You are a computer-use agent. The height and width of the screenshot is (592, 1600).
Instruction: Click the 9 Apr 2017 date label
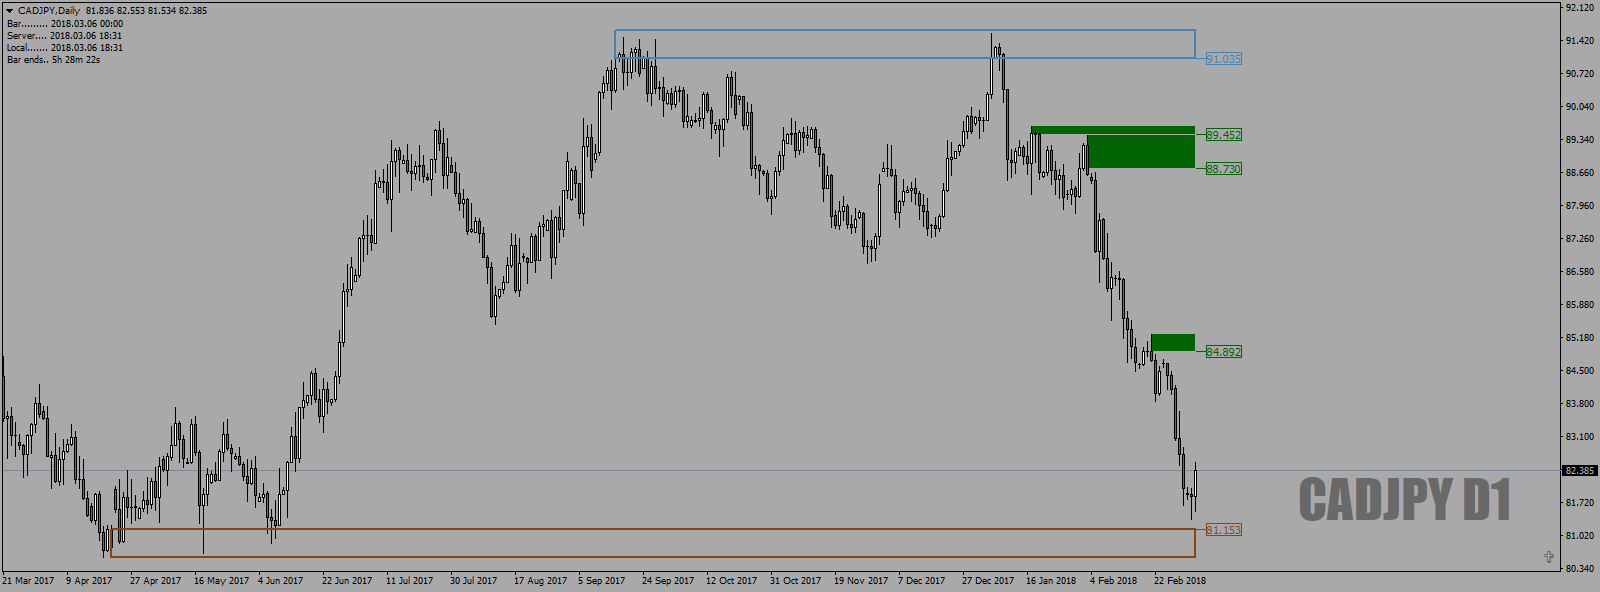click(x=89, y=581)
